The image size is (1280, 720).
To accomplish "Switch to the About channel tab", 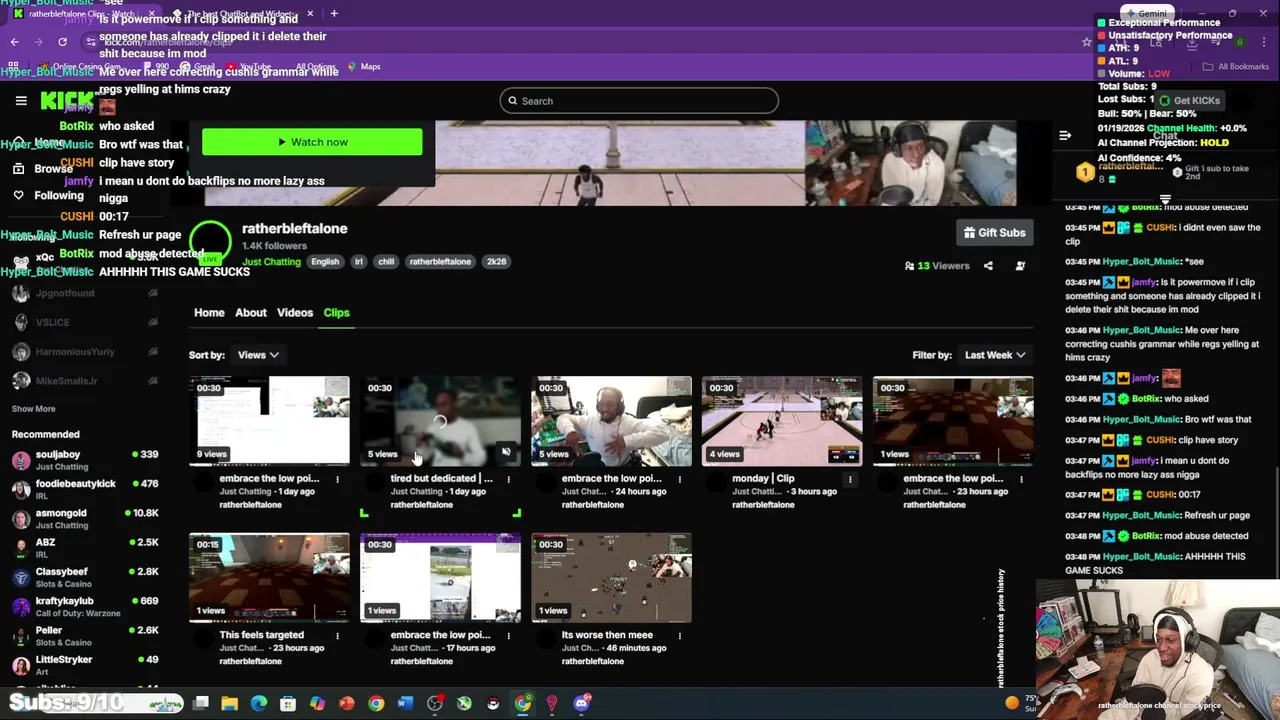I will click(x=250, y=313).
